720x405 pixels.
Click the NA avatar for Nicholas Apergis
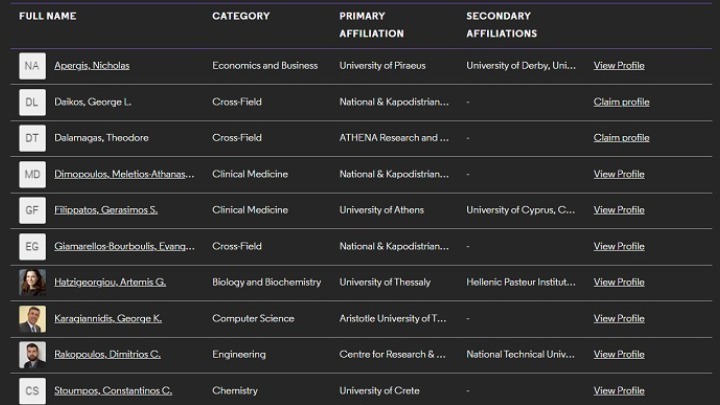point(32,66)
